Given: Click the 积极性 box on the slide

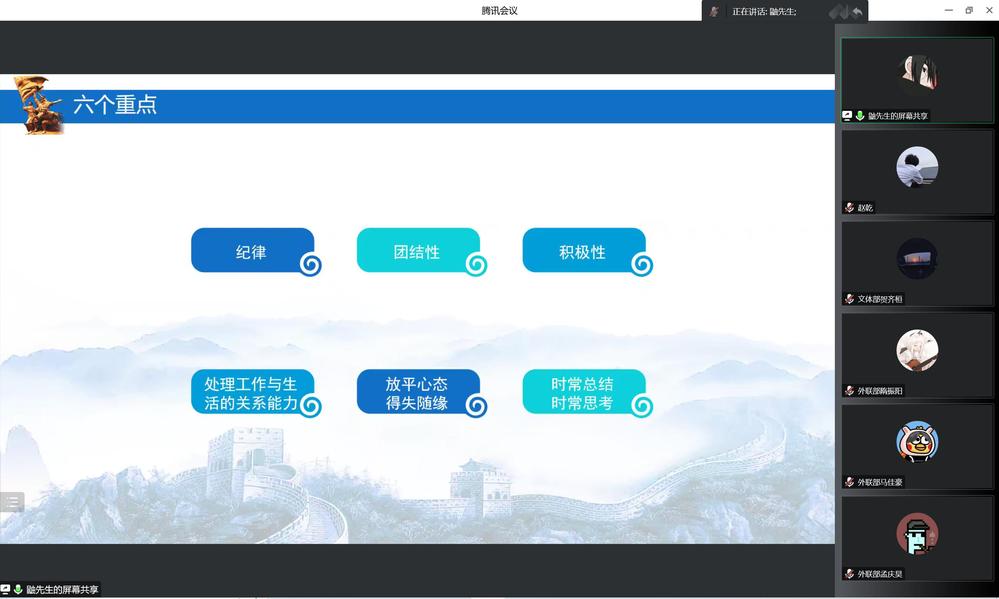Looking at the screenshot, I should (x=584, y=251).
